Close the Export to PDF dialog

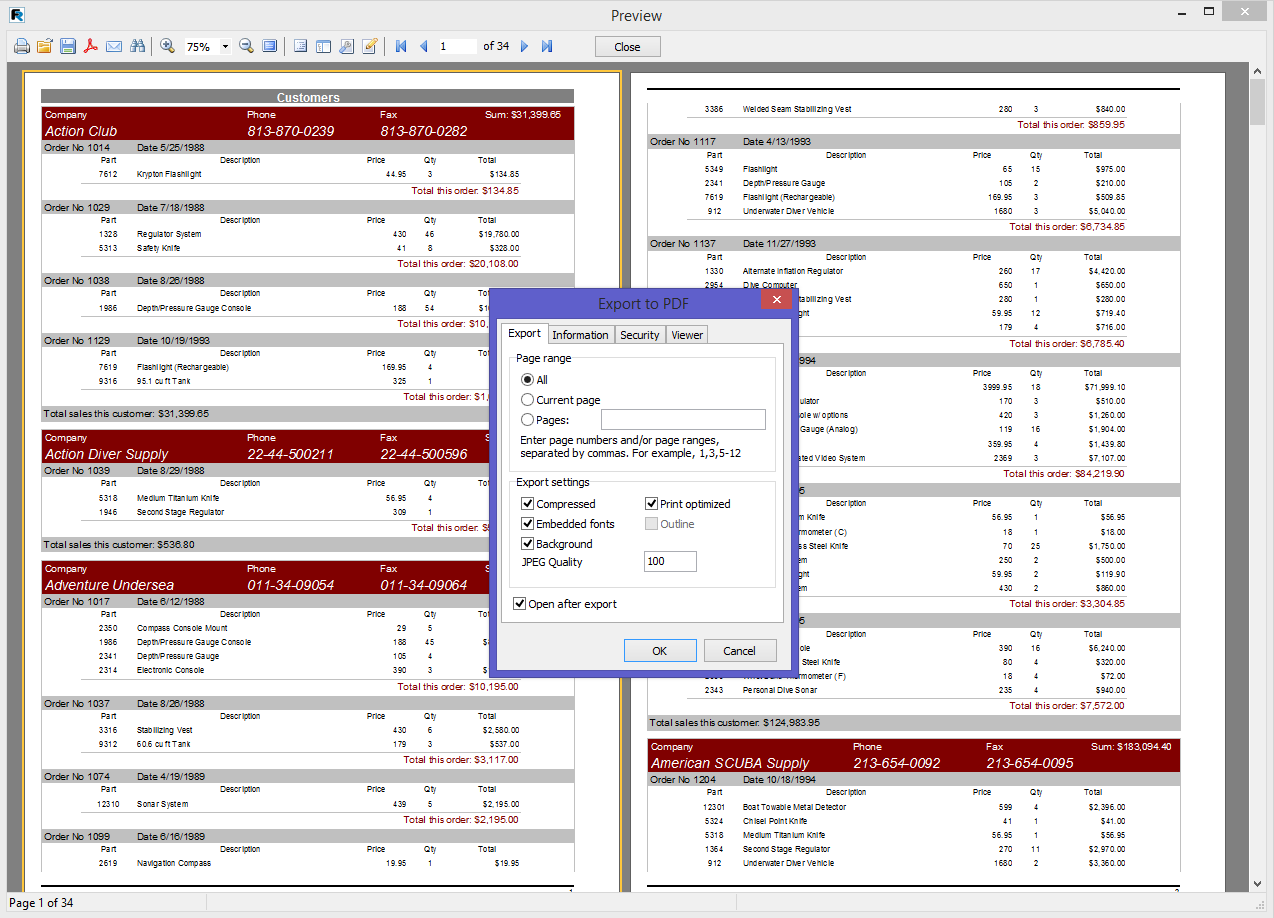[777, 300]
